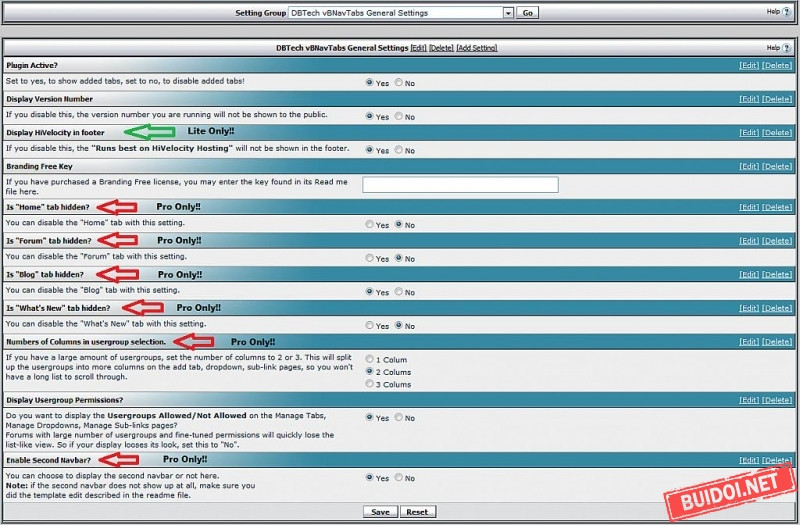Screen dimensions: 800x525
Task: Click Edit for "Blog" tab hidden setting
Action: click(749, 275)
